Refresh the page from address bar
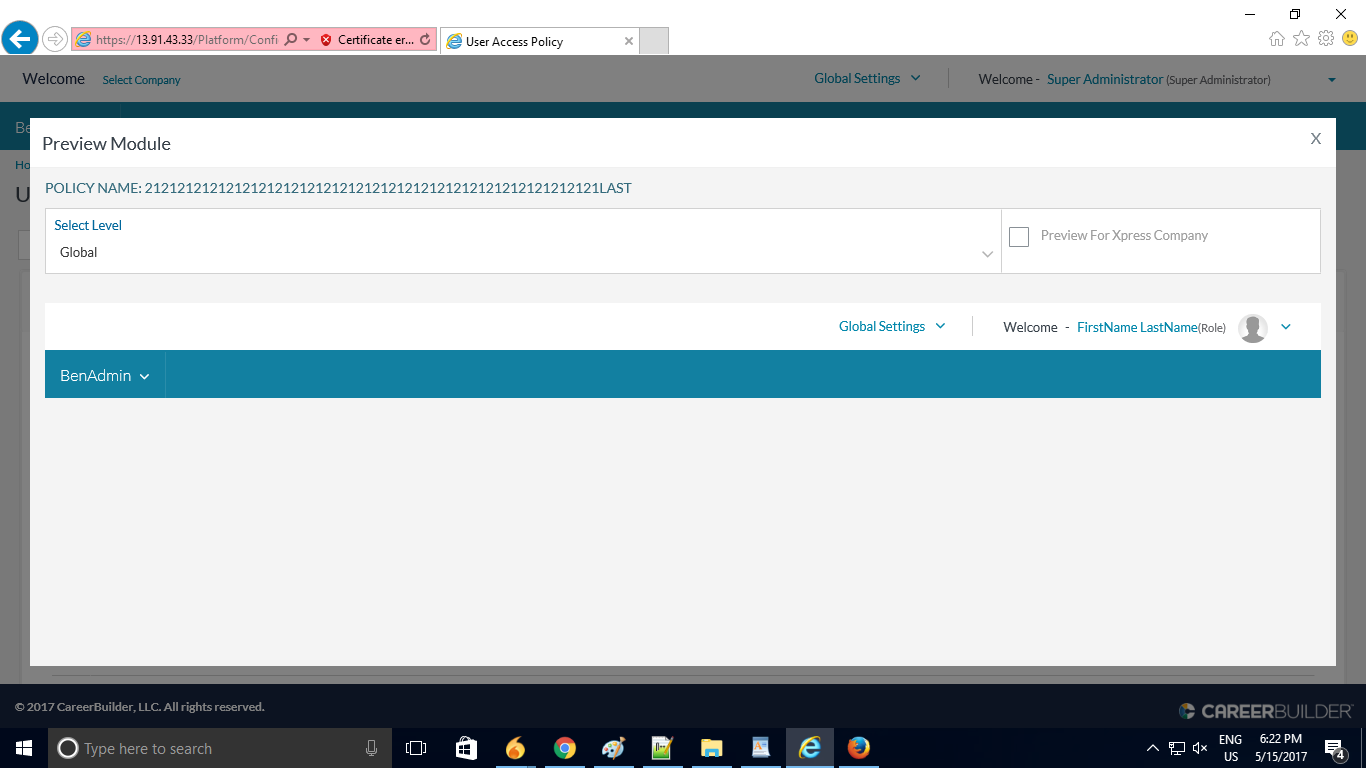The height and width of the screenshot is (768, 1366). coord(425,40)
